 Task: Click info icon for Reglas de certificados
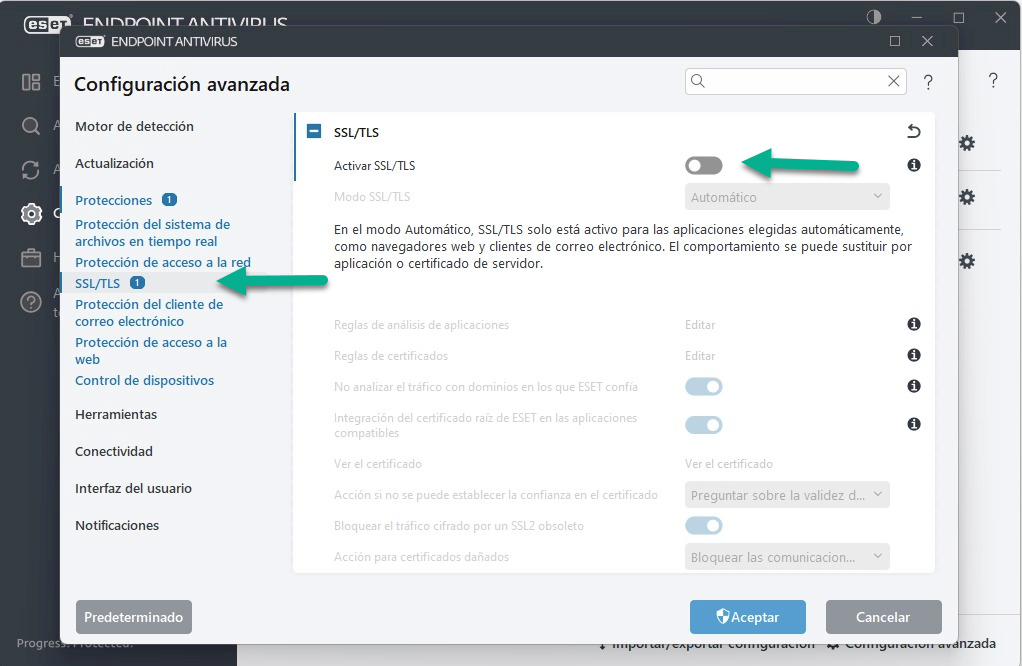(914, 355)
